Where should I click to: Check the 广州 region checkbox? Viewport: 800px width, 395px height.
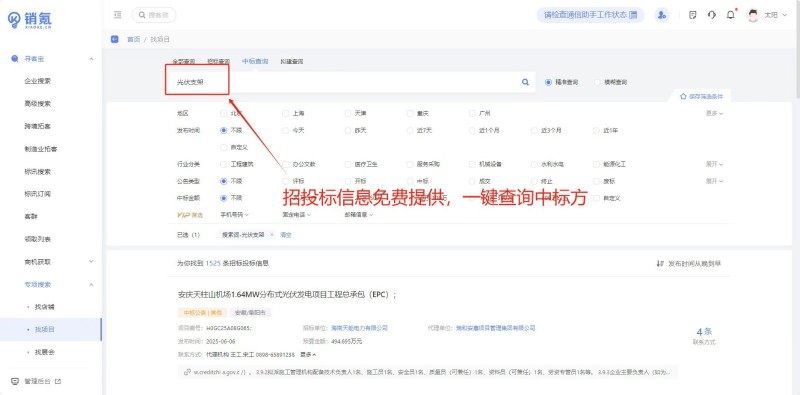pyautogui.click(x=472, y=113)
